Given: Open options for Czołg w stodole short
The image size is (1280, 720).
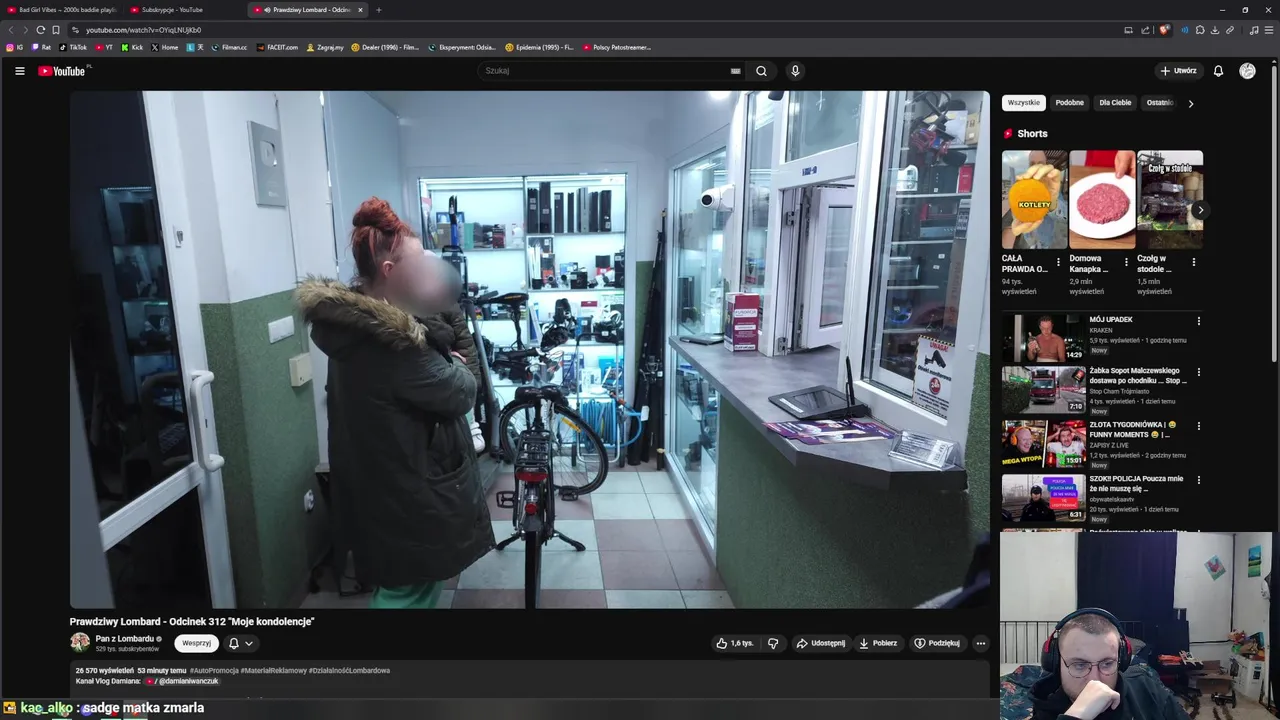Looking at the screenshot, I should click(x=1193, y=262).
